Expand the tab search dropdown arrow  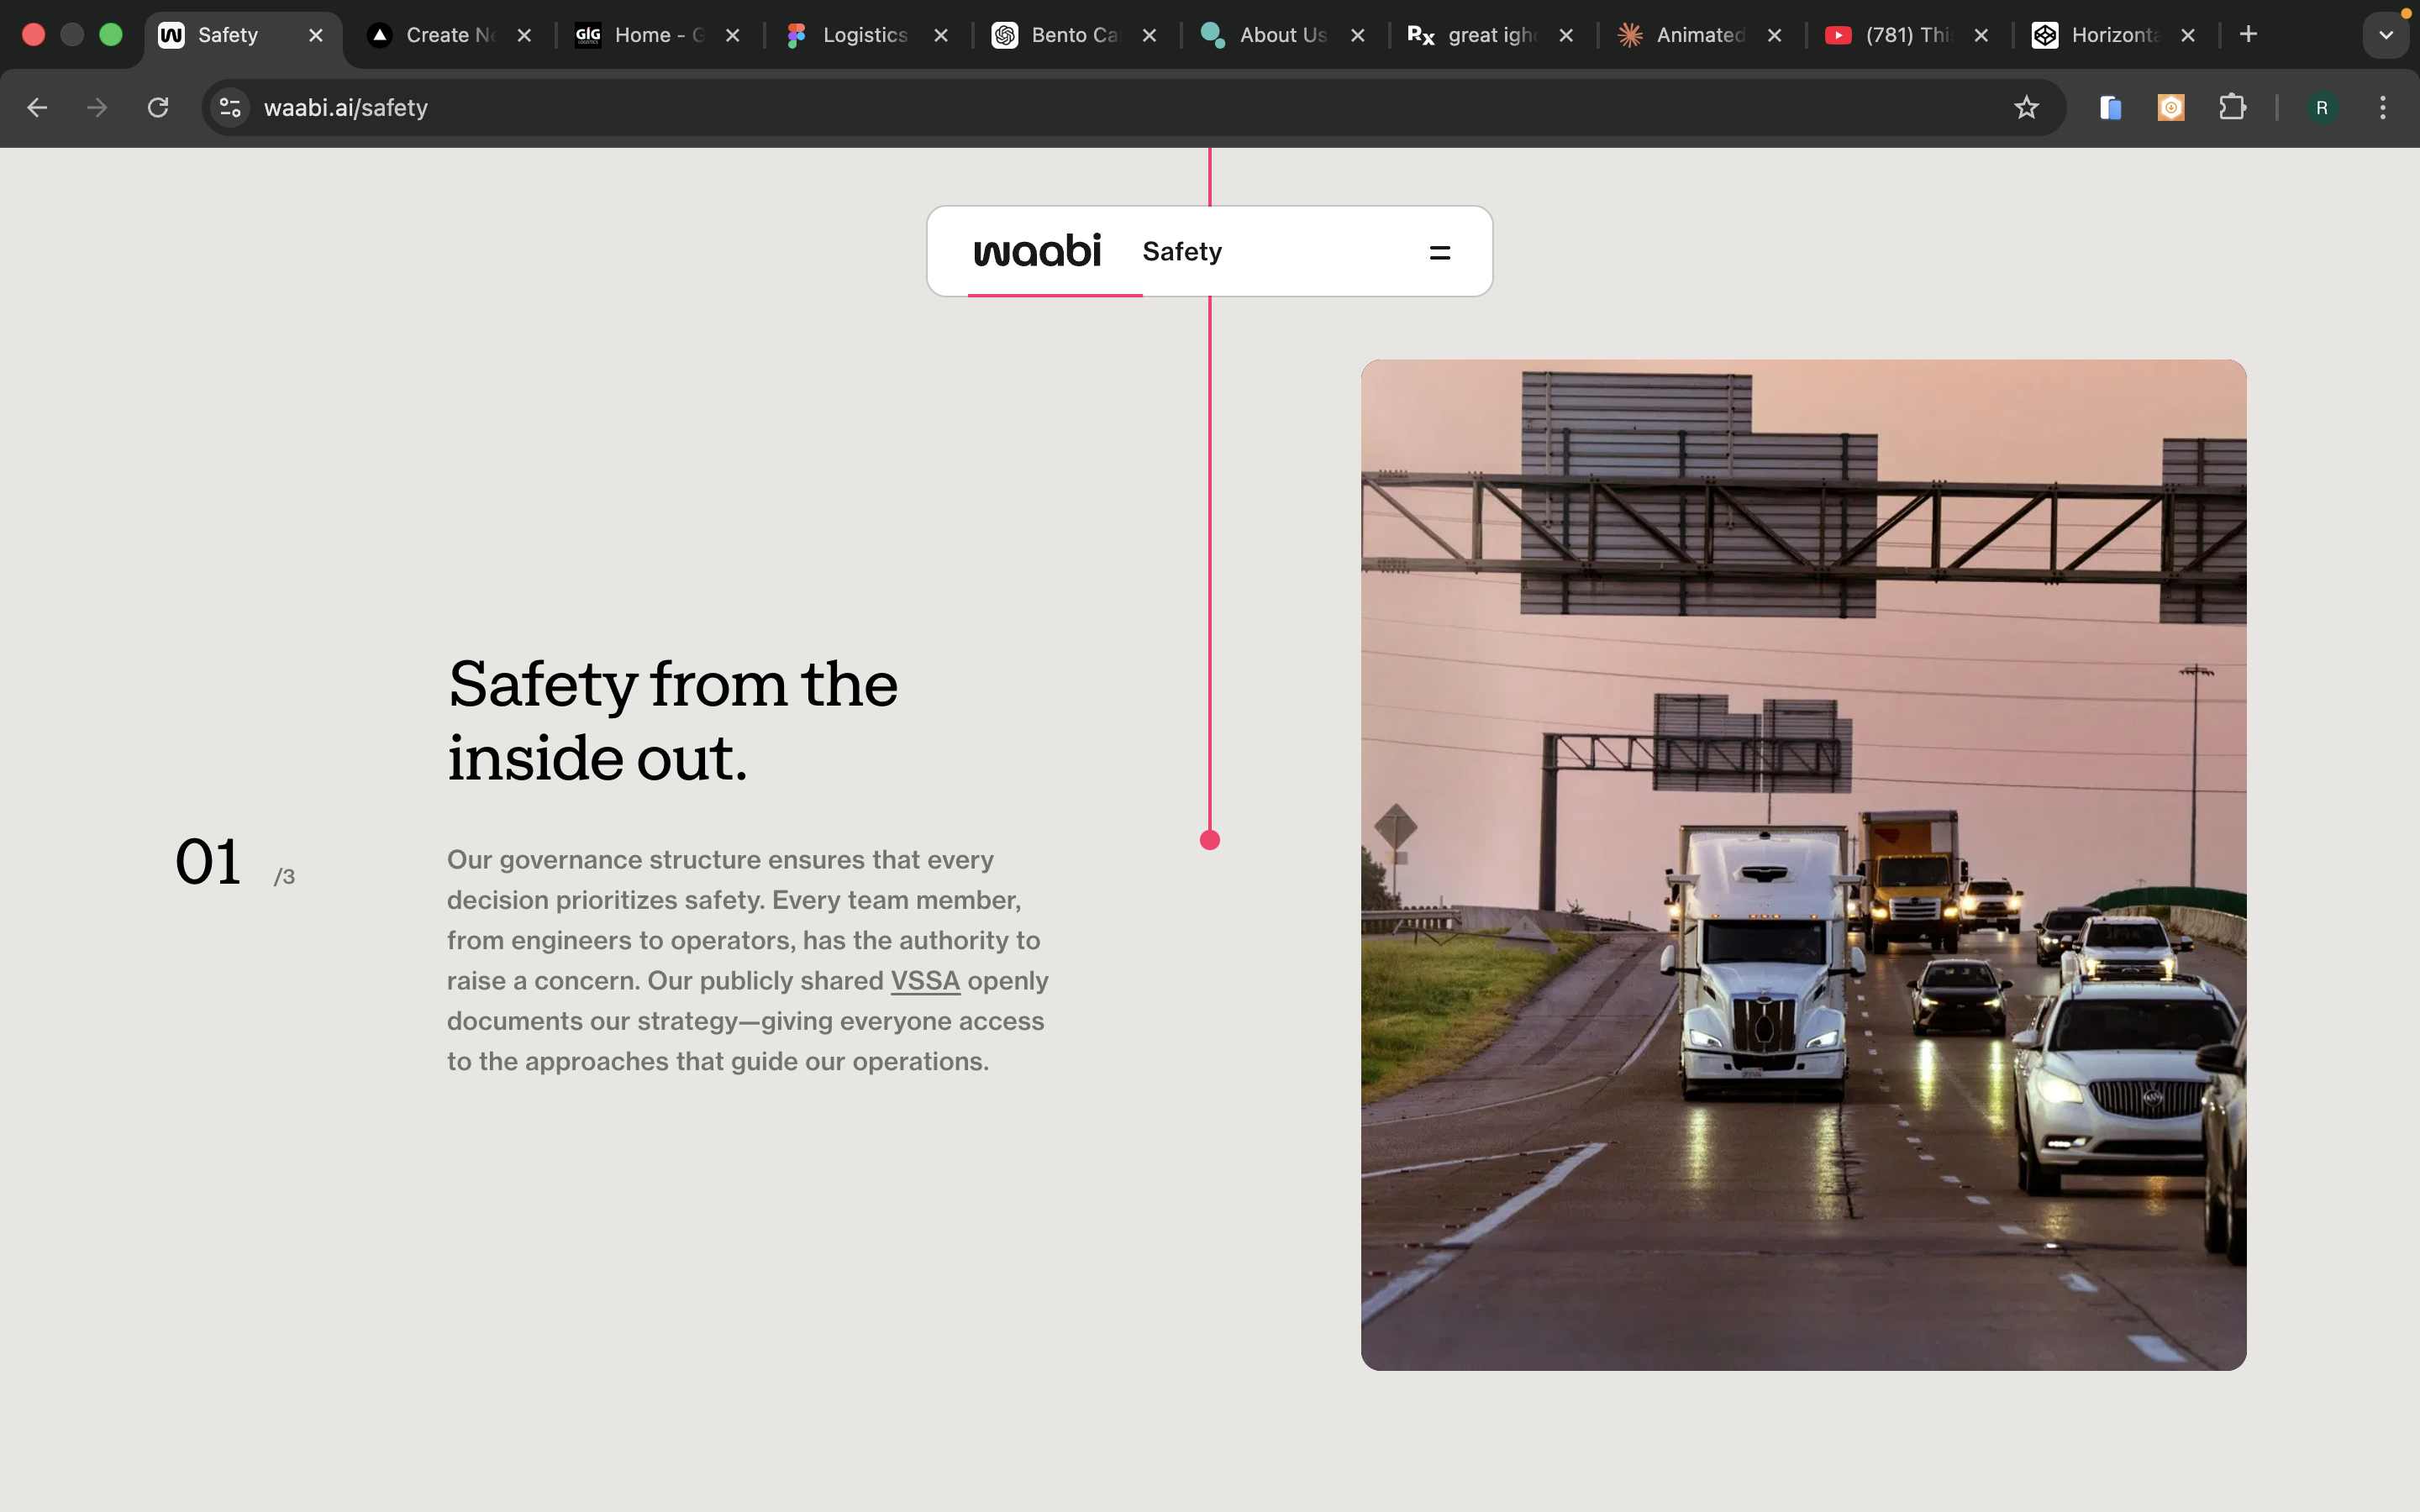tap(2385, 35)
